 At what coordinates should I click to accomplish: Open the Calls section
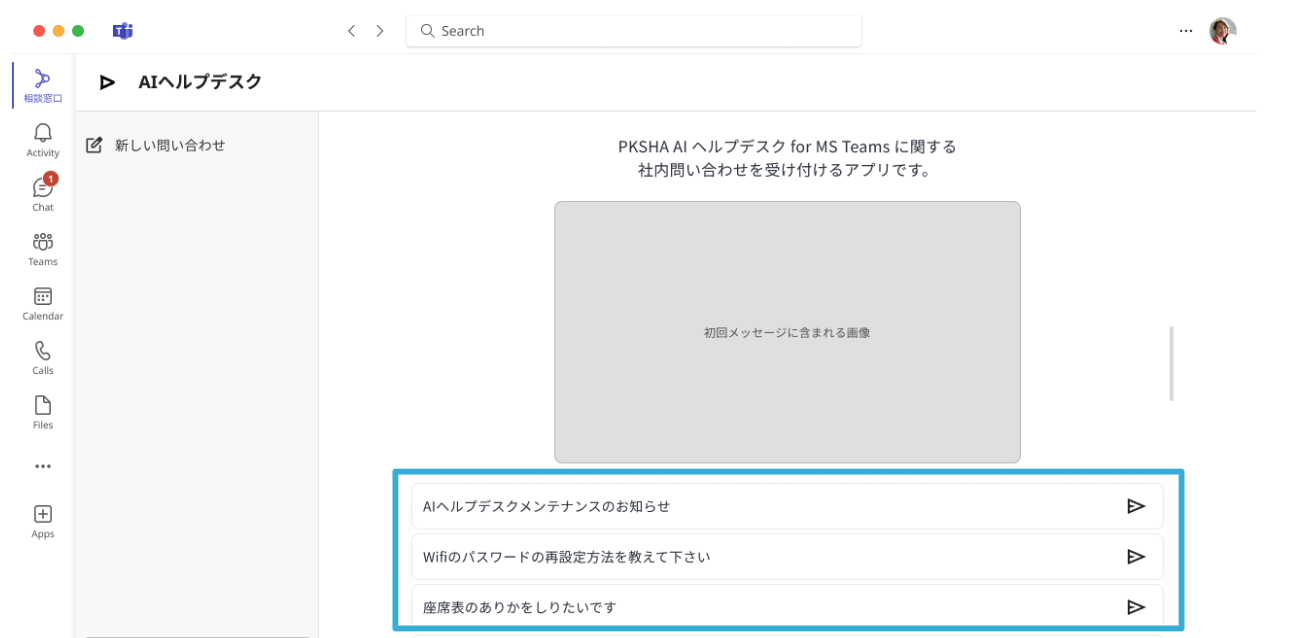pos(43,357)
